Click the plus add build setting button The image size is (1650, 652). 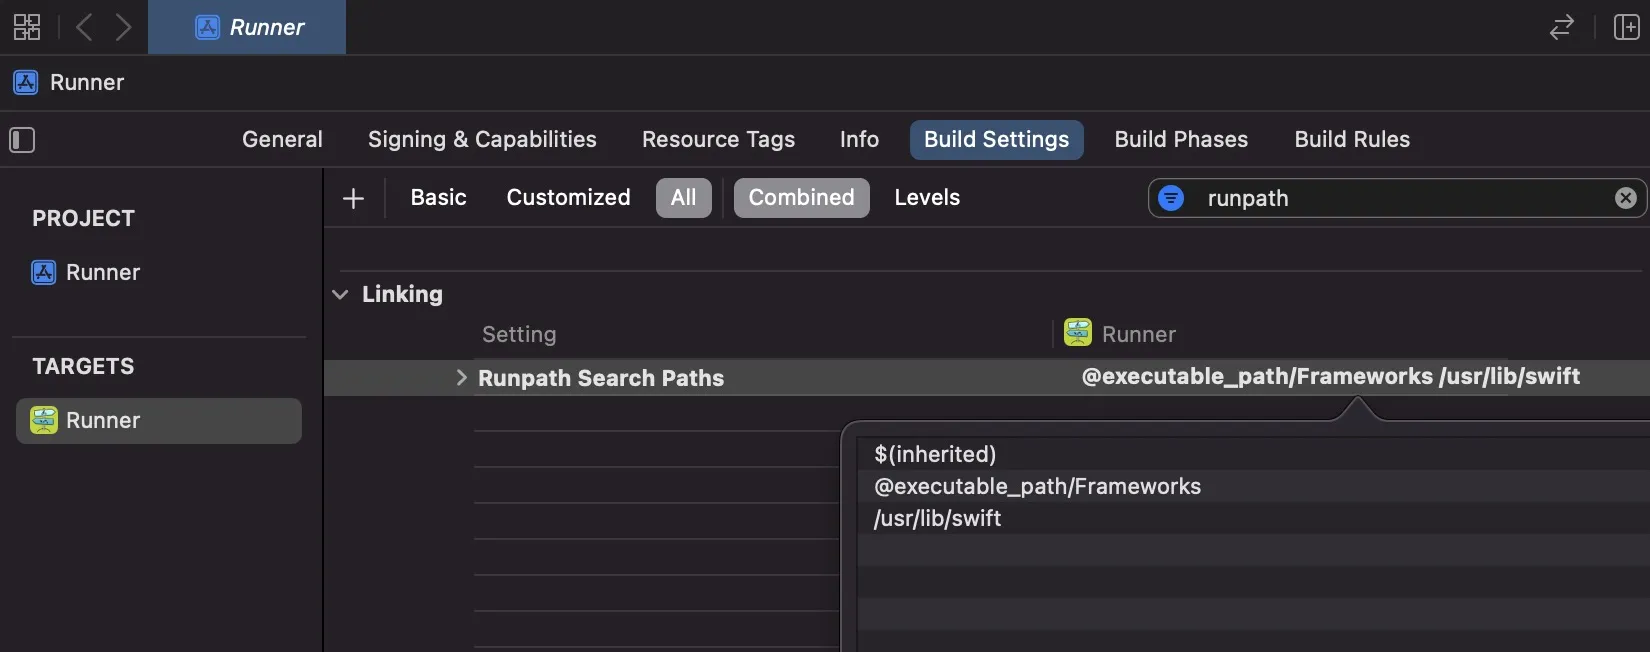353,198
